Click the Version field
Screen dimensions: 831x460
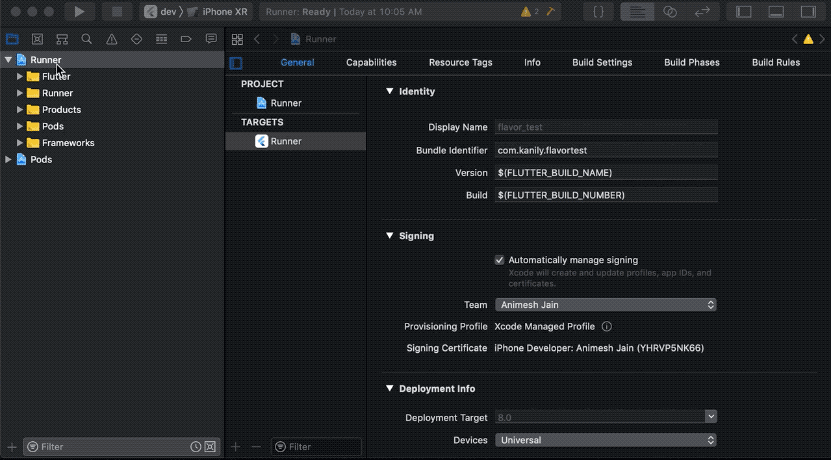606,173
